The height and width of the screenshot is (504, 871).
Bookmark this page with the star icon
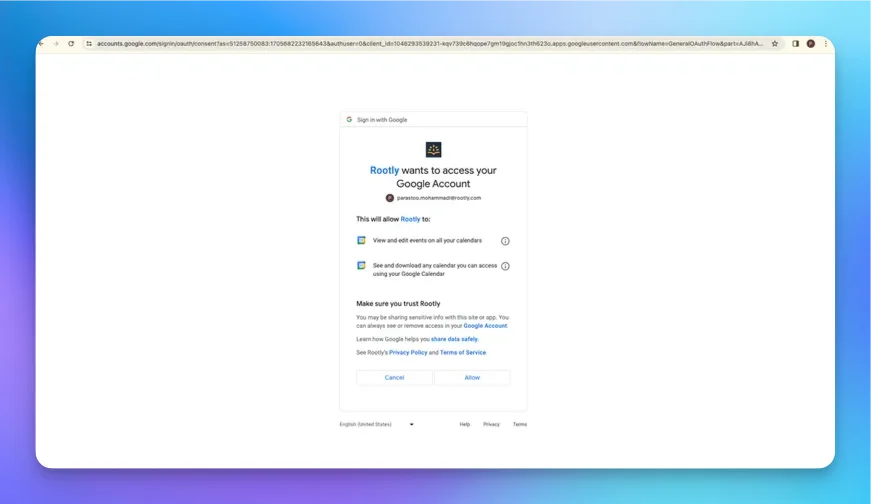tap(775, 43)
